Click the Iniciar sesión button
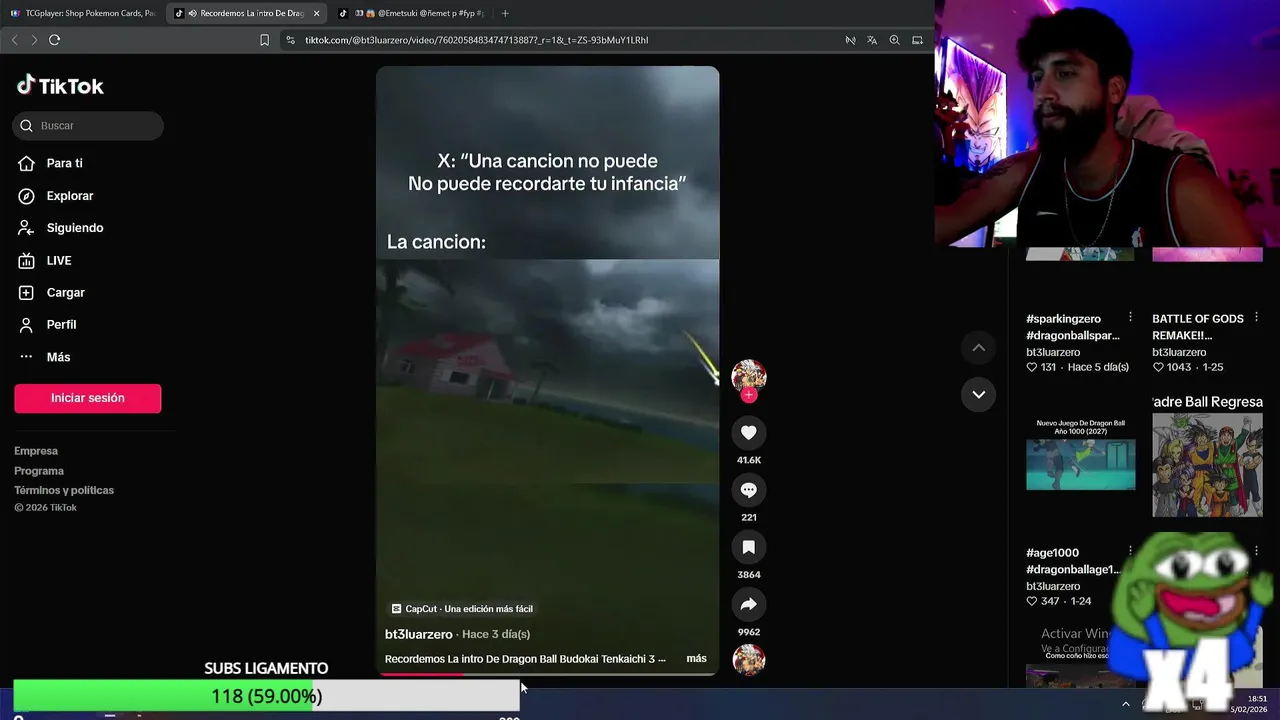The height and width of the screenshot is (720, 1280). [x=87, y=398]
